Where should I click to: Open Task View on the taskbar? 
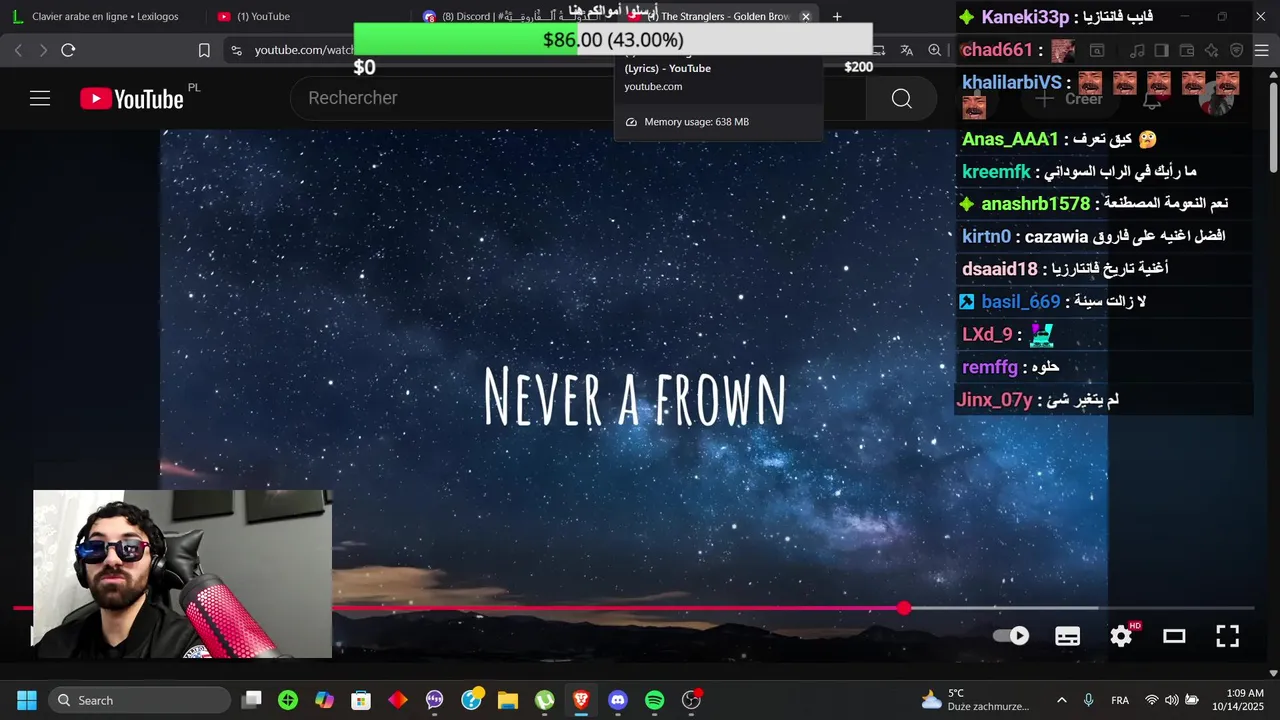[x=252, y=700]
